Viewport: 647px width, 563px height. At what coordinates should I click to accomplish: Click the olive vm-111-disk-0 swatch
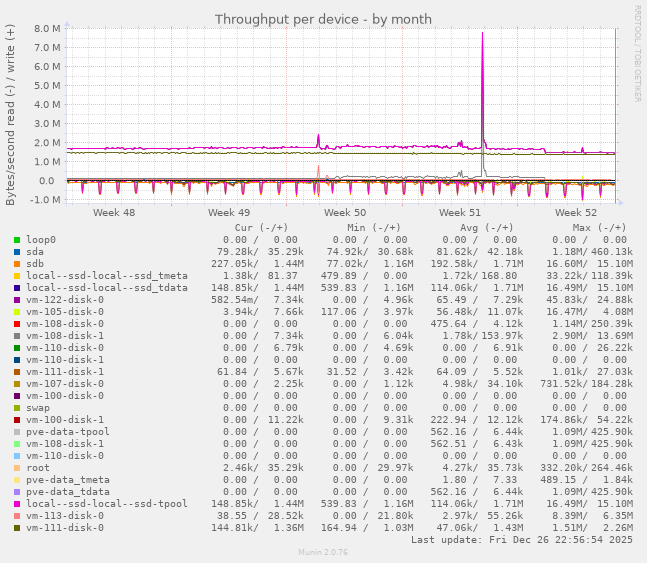click(17, 528)
